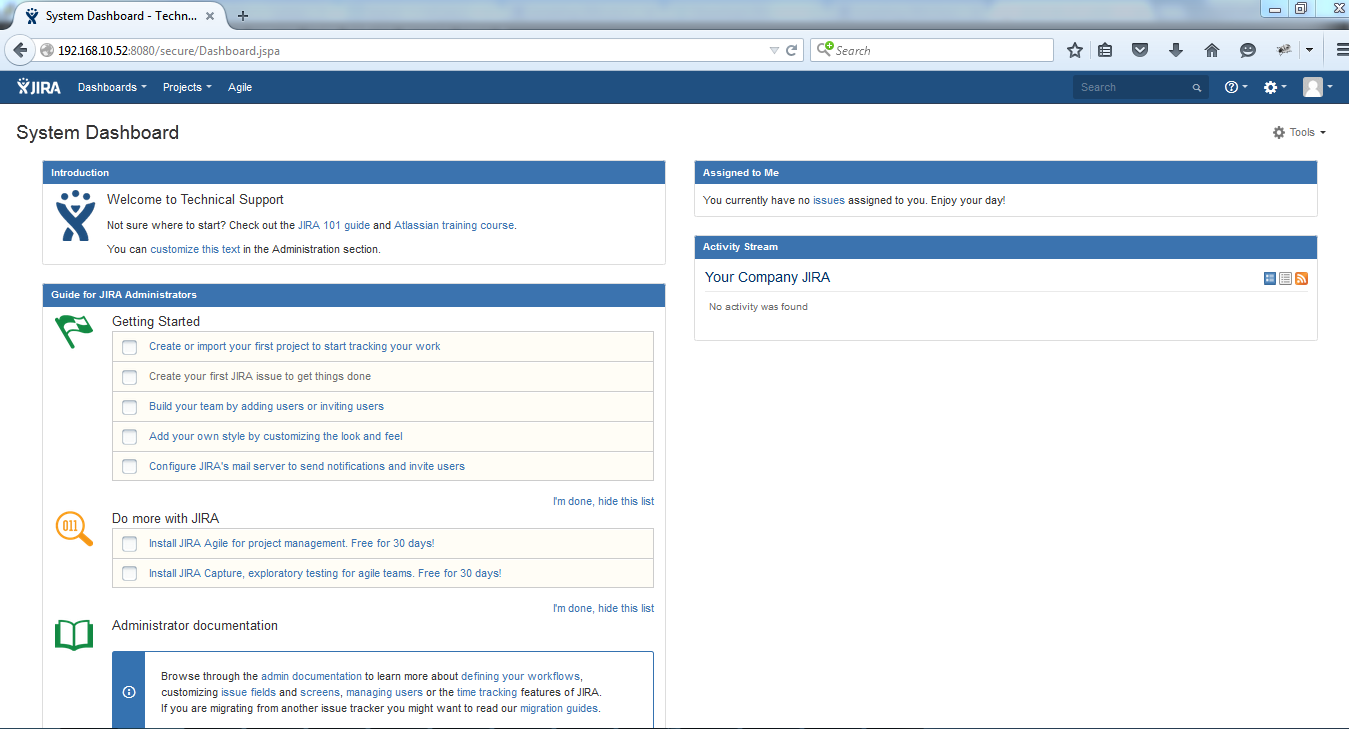Open the Tools dropdown
Viewport: 1349px width, 729px height.
[1299, 132]
